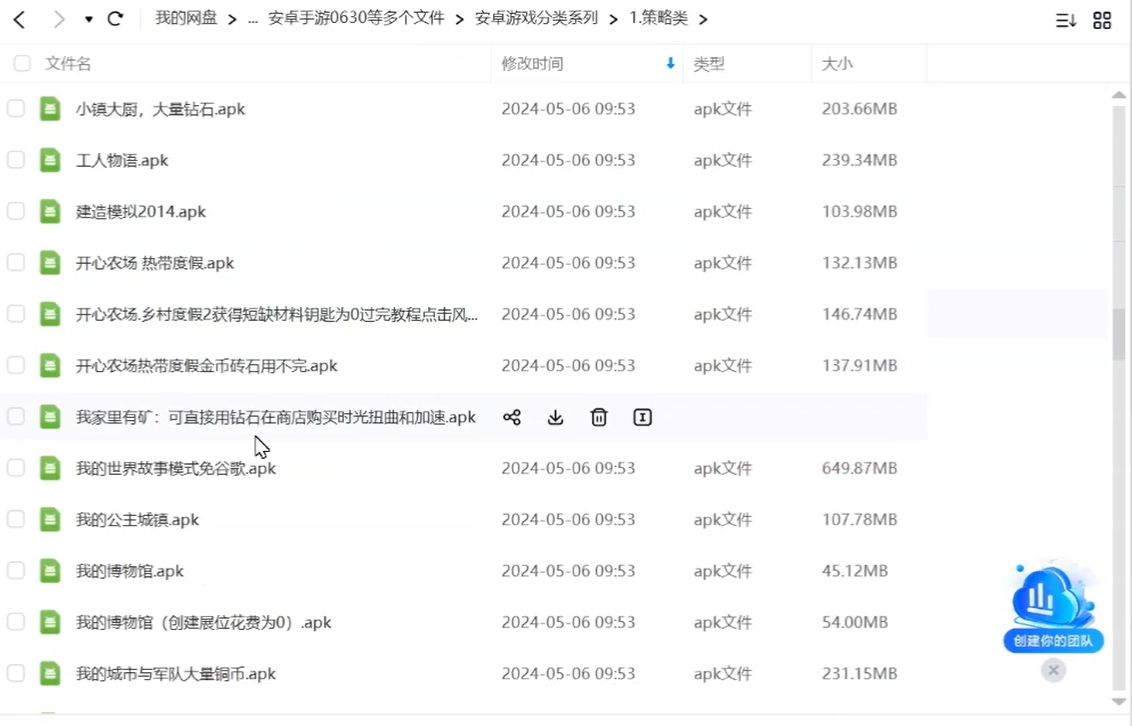Image resolution: width=1132 pixels, height=726 pixels.
Task: Click file icon of 开心农场 热带度假.apk
Action: click(x=50, y=263)
